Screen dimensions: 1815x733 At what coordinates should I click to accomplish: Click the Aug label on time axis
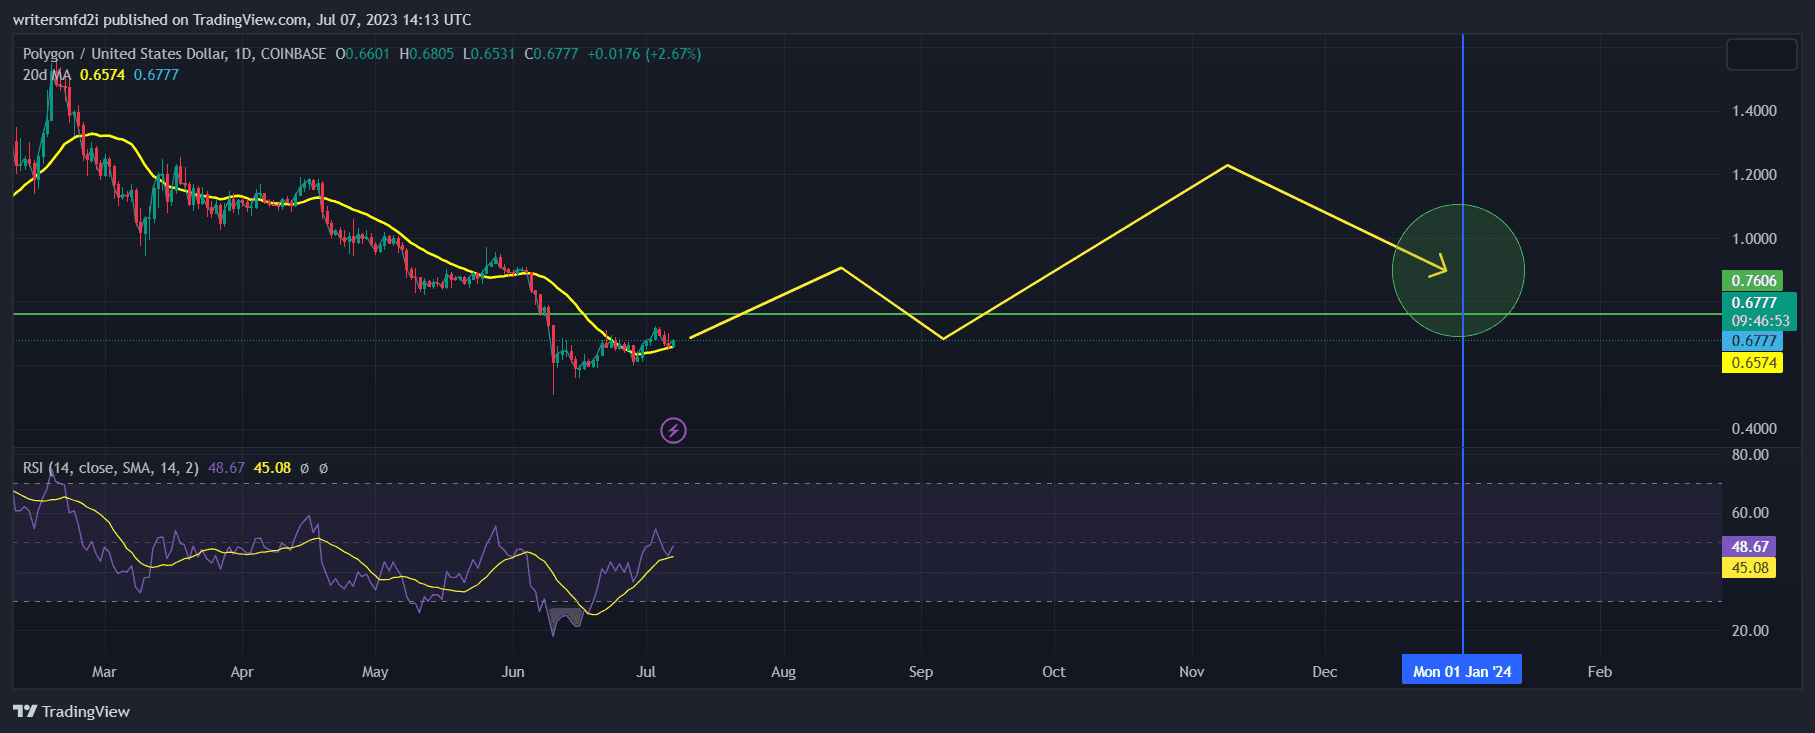pyautogui.click(x=783, y=672)
